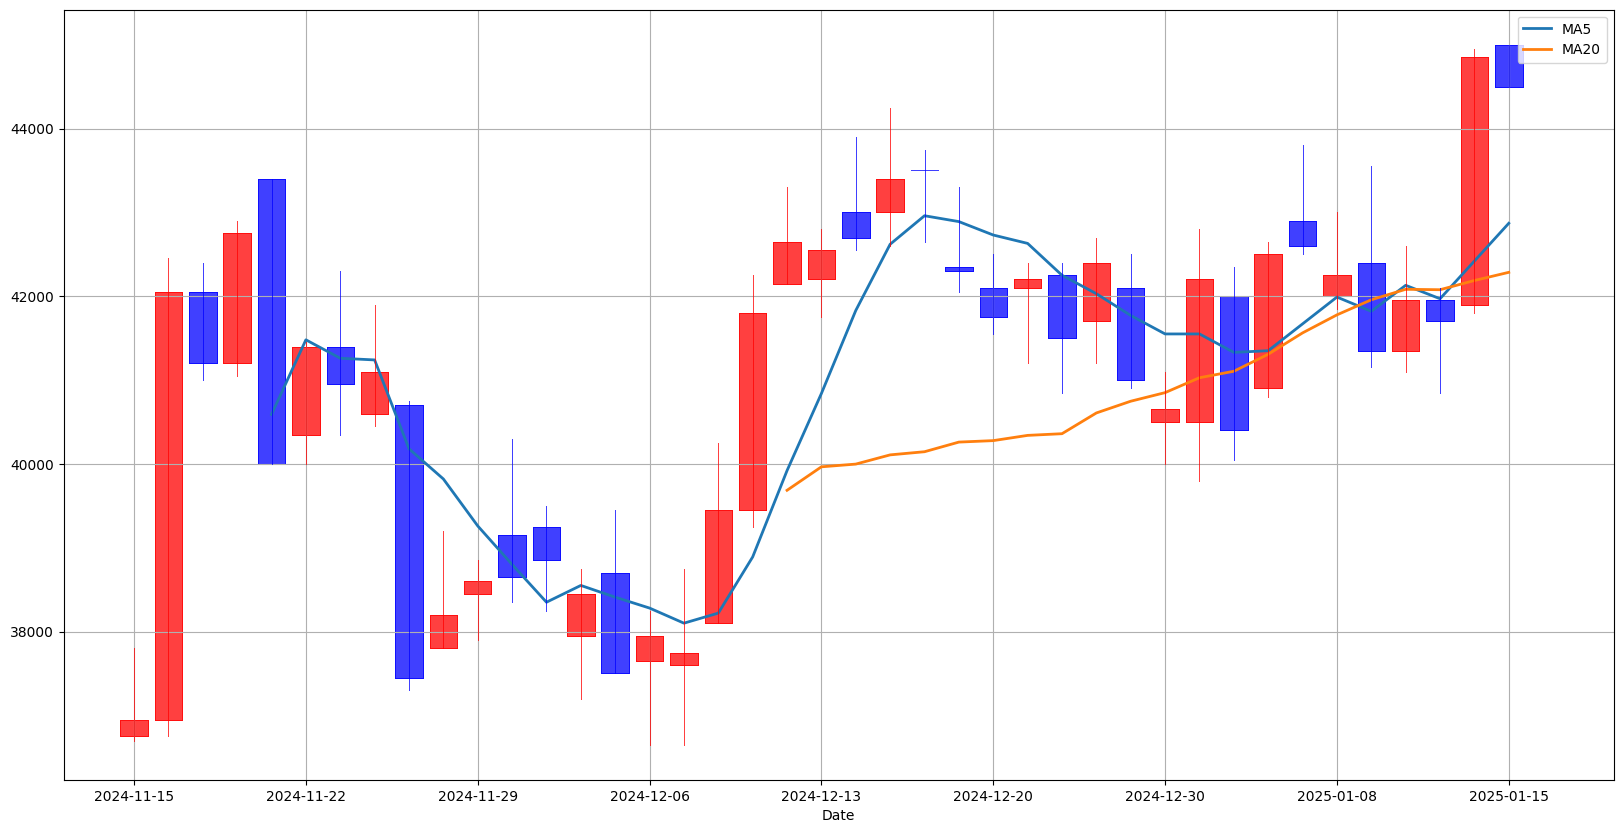Select the 2024-12-13 date tick label

click(821, 796)
